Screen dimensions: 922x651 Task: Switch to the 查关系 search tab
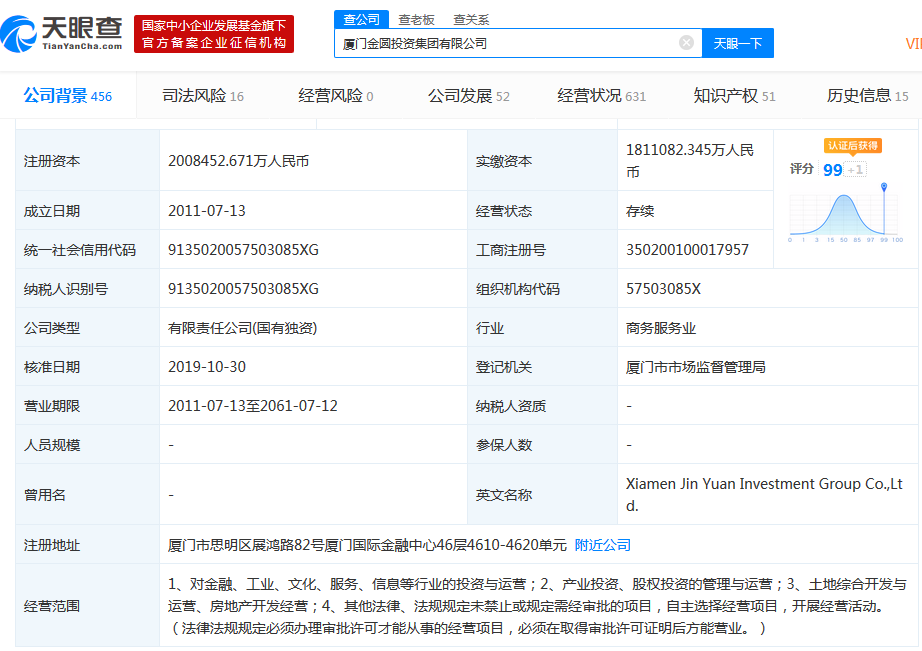pyautogui.click(x=471, y=19)
